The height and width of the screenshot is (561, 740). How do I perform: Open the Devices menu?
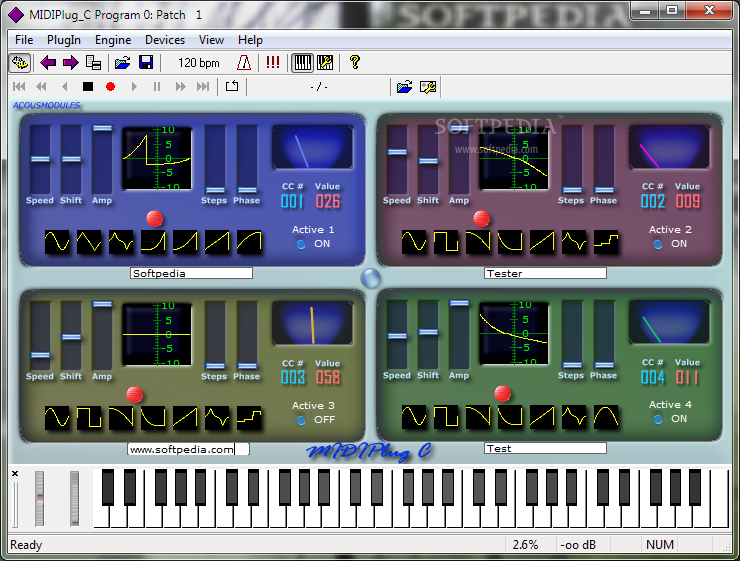tap(165, 40)
